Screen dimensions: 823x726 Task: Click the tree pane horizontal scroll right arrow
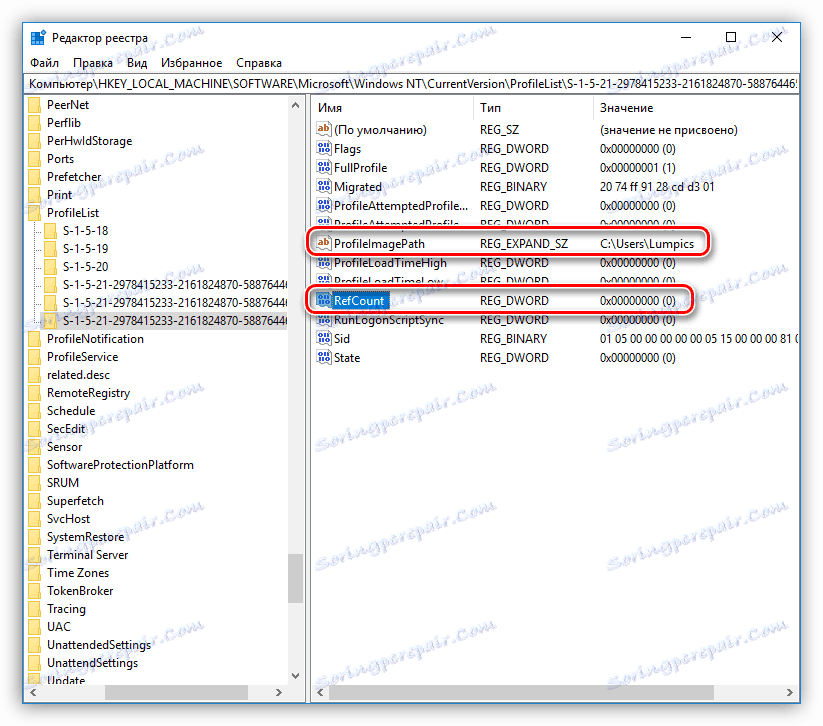click(x=279, y=693)
